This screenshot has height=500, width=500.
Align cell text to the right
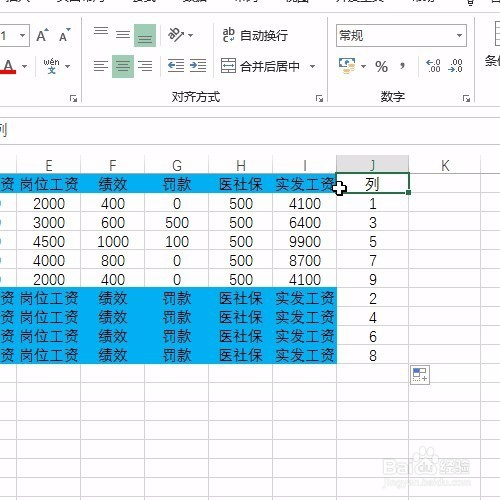[x=145, y=66]
